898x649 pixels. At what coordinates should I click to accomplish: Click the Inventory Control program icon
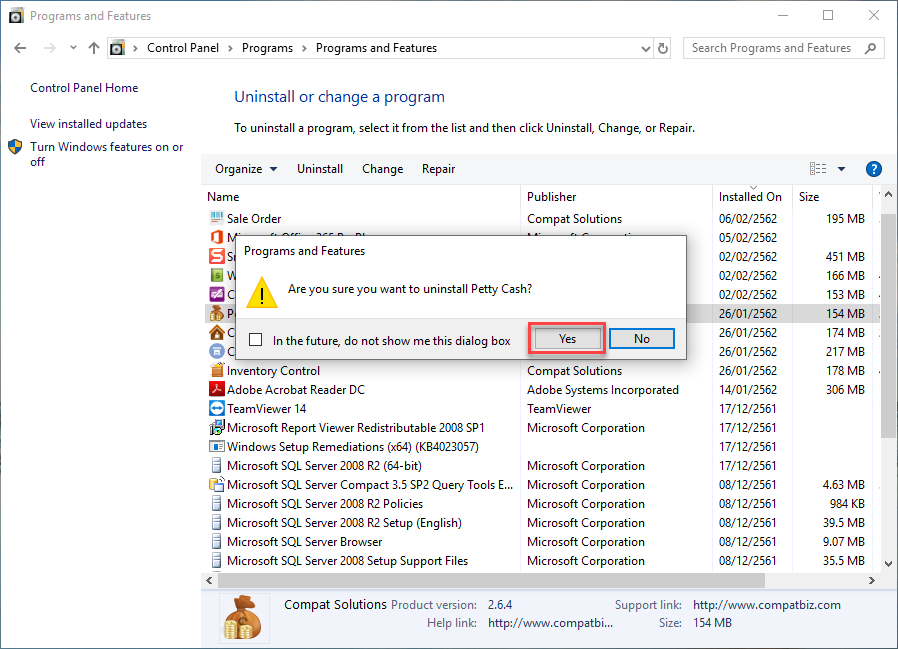click(216, 371)
